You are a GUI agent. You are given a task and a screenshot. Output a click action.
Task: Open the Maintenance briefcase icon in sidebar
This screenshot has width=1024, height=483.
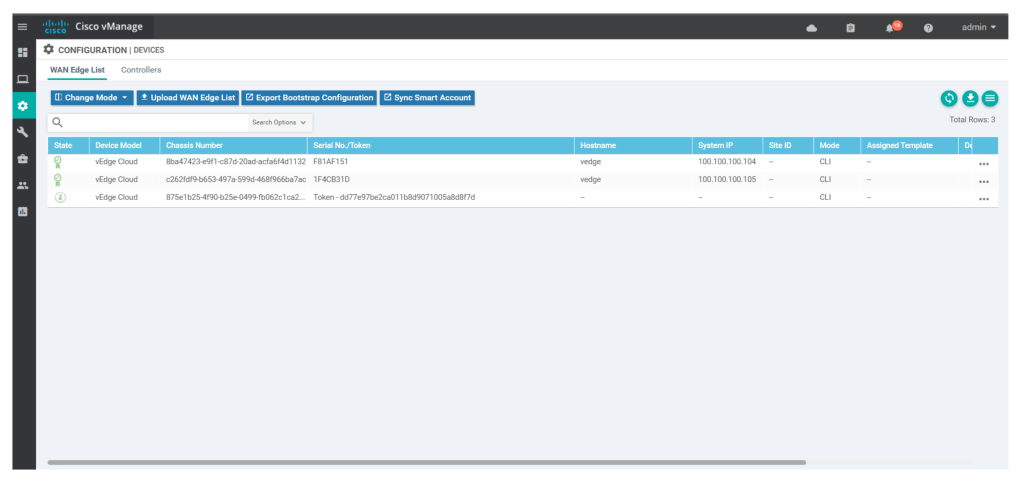(x=22, y=159)
